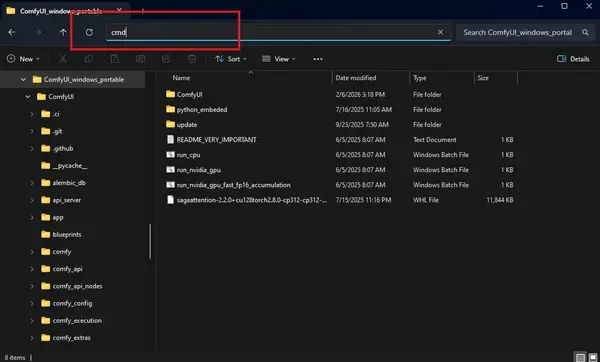The width and height of the screenshot is (600, 362).
Task: Expand the .git folder node
Action: pyautogui.click(x=32, y=131)
